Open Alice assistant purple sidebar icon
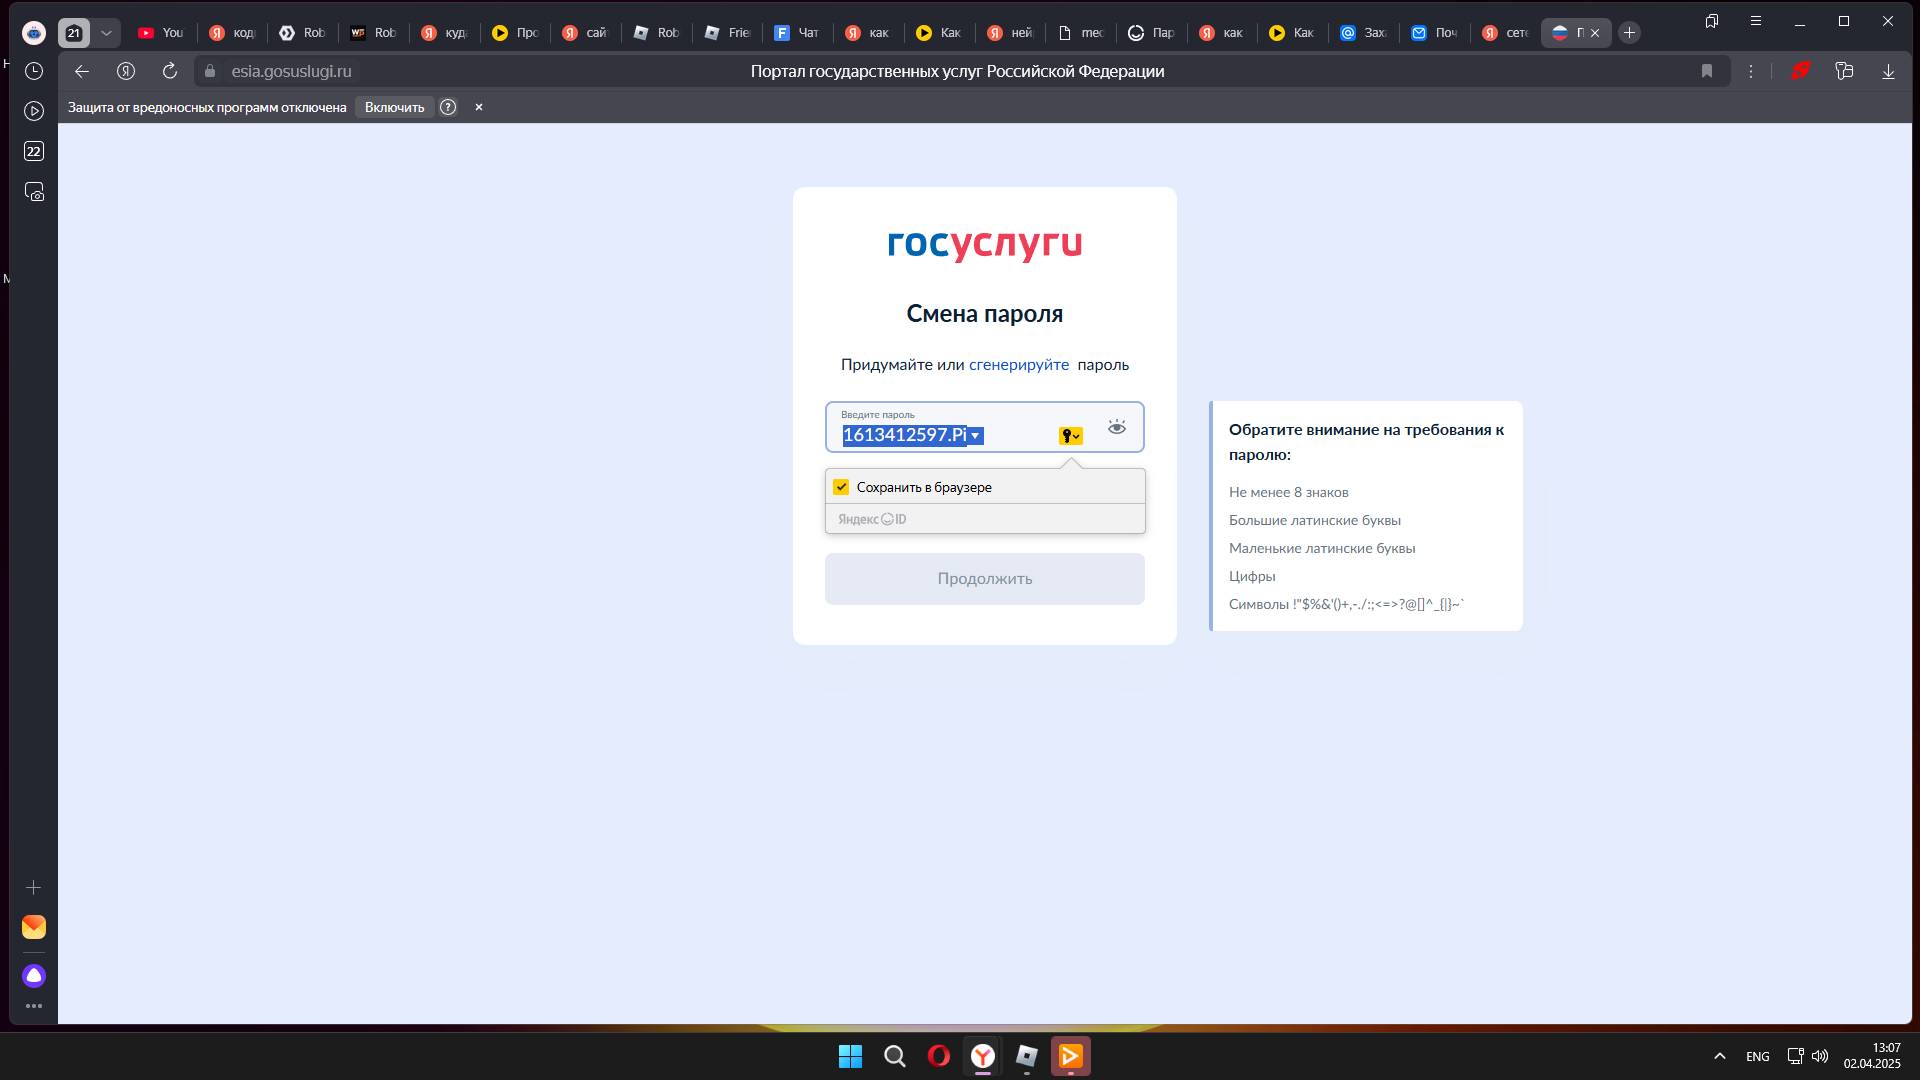Viewport: 1920px width, 1080px height. click(34, 976)
